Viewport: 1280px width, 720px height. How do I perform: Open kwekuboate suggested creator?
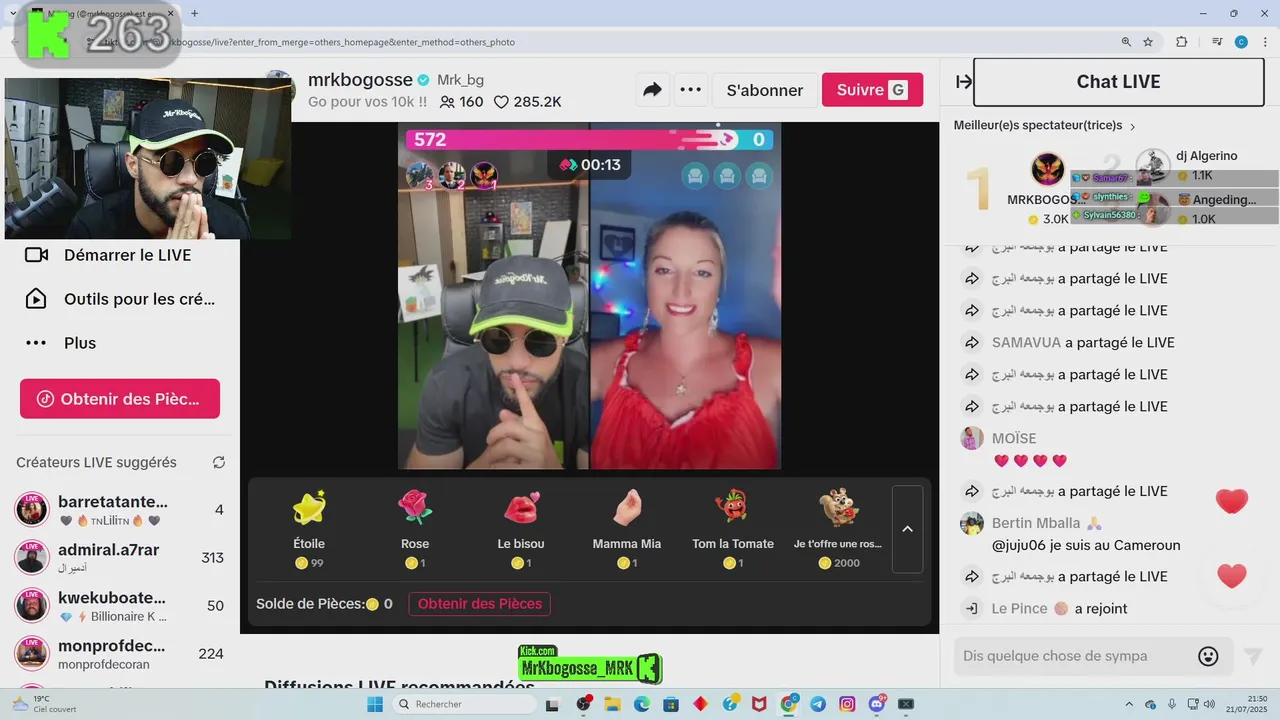click(120, 606)
